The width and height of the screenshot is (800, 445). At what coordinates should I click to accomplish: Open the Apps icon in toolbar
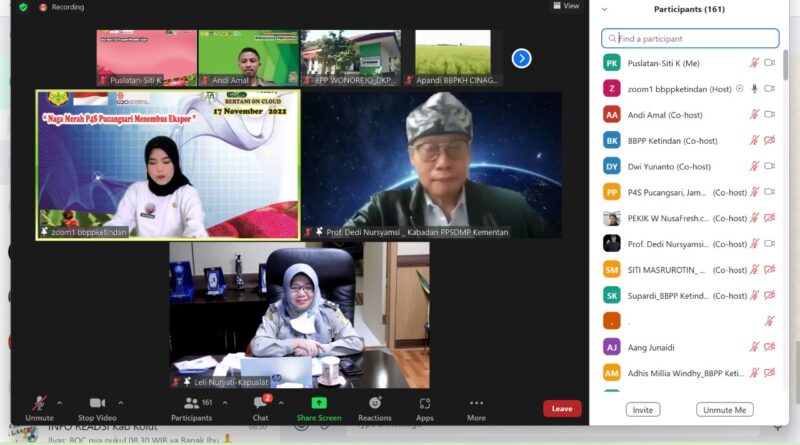425,407
